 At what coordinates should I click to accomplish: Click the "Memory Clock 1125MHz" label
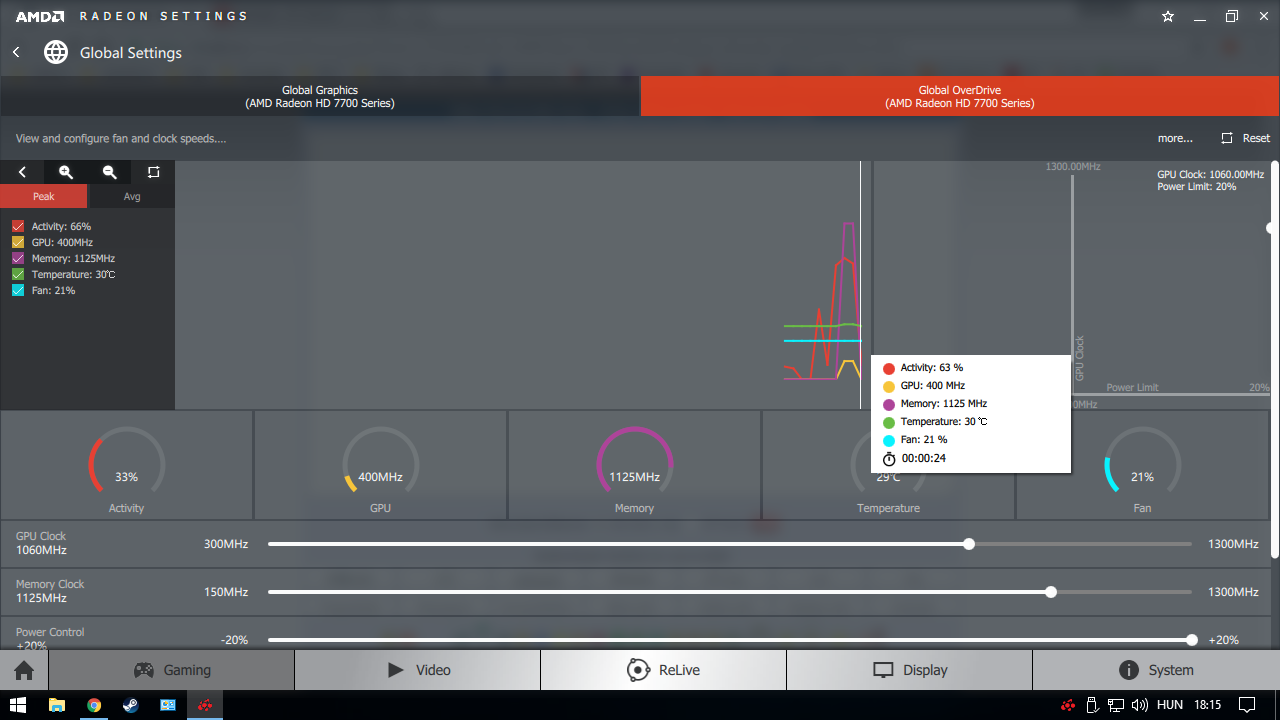tap(50, 591)
